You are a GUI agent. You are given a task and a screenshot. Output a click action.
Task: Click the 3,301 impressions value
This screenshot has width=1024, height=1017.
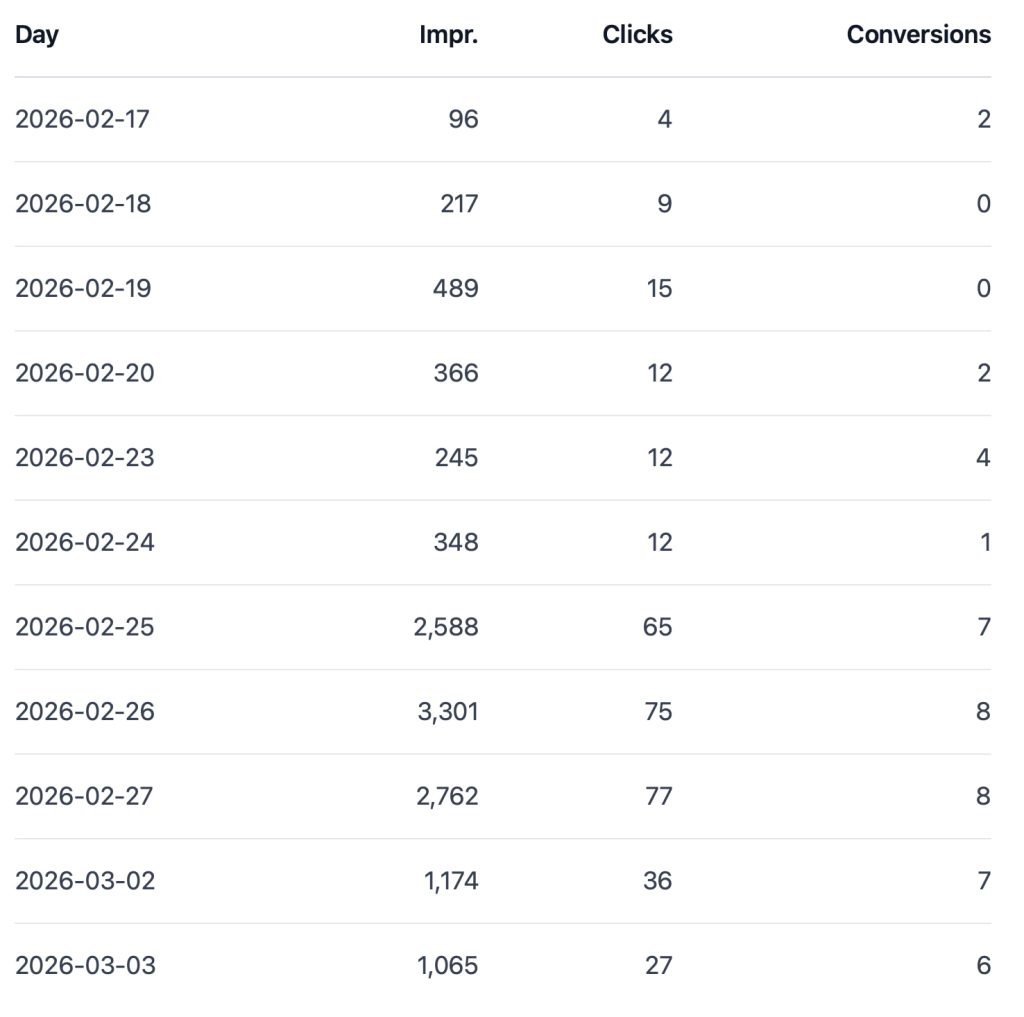(446, 712)
